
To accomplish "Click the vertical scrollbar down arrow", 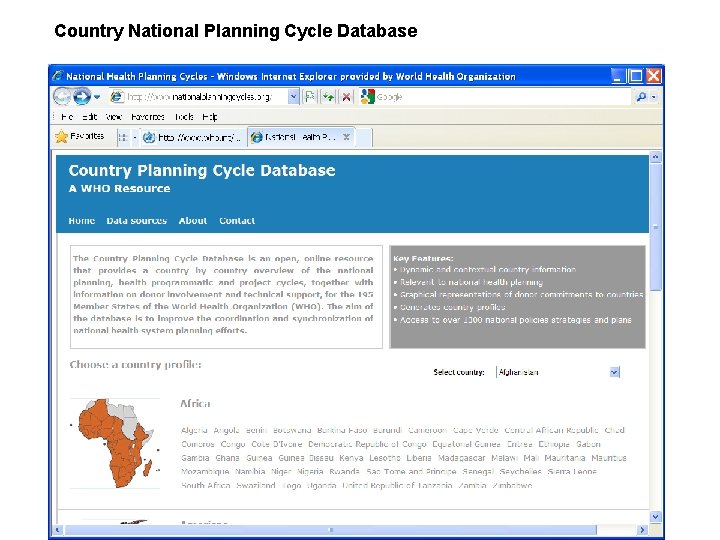I will (655, 517).
